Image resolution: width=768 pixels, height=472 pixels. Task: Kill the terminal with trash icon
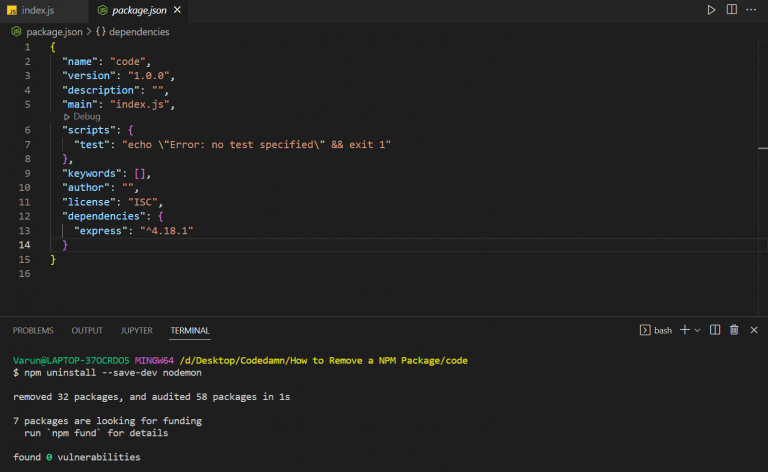tap(734, 330)
